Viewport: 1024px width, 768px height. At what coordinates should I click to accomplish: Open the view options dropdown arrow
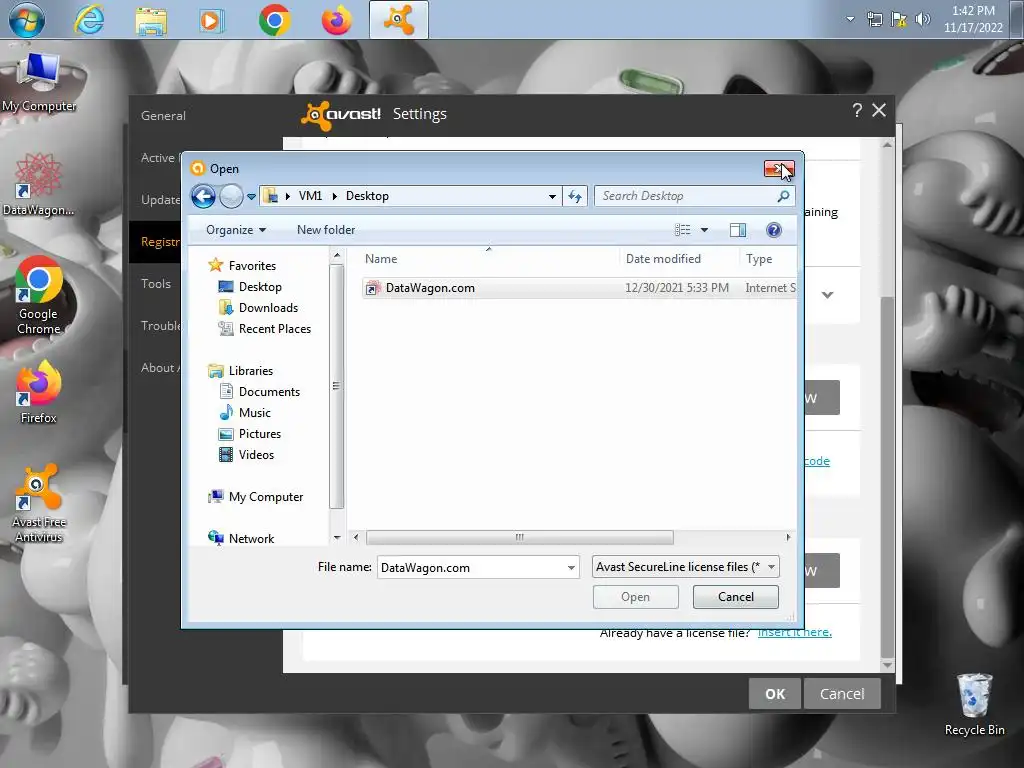point(704,230)
